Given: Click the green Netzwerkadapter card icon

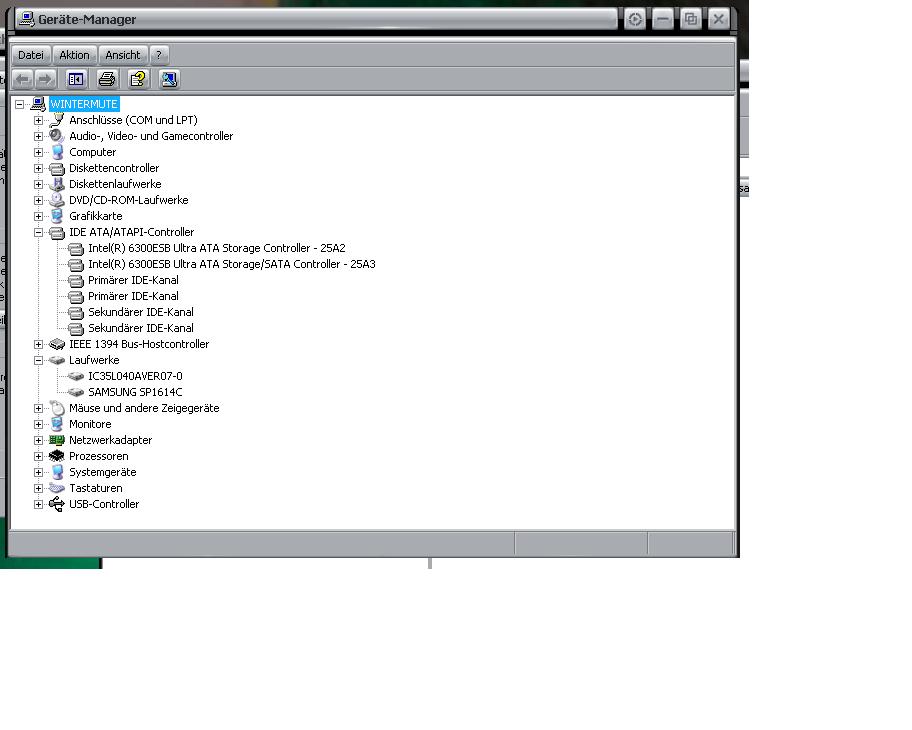Looking at the screenshot, I should [57, 440].
